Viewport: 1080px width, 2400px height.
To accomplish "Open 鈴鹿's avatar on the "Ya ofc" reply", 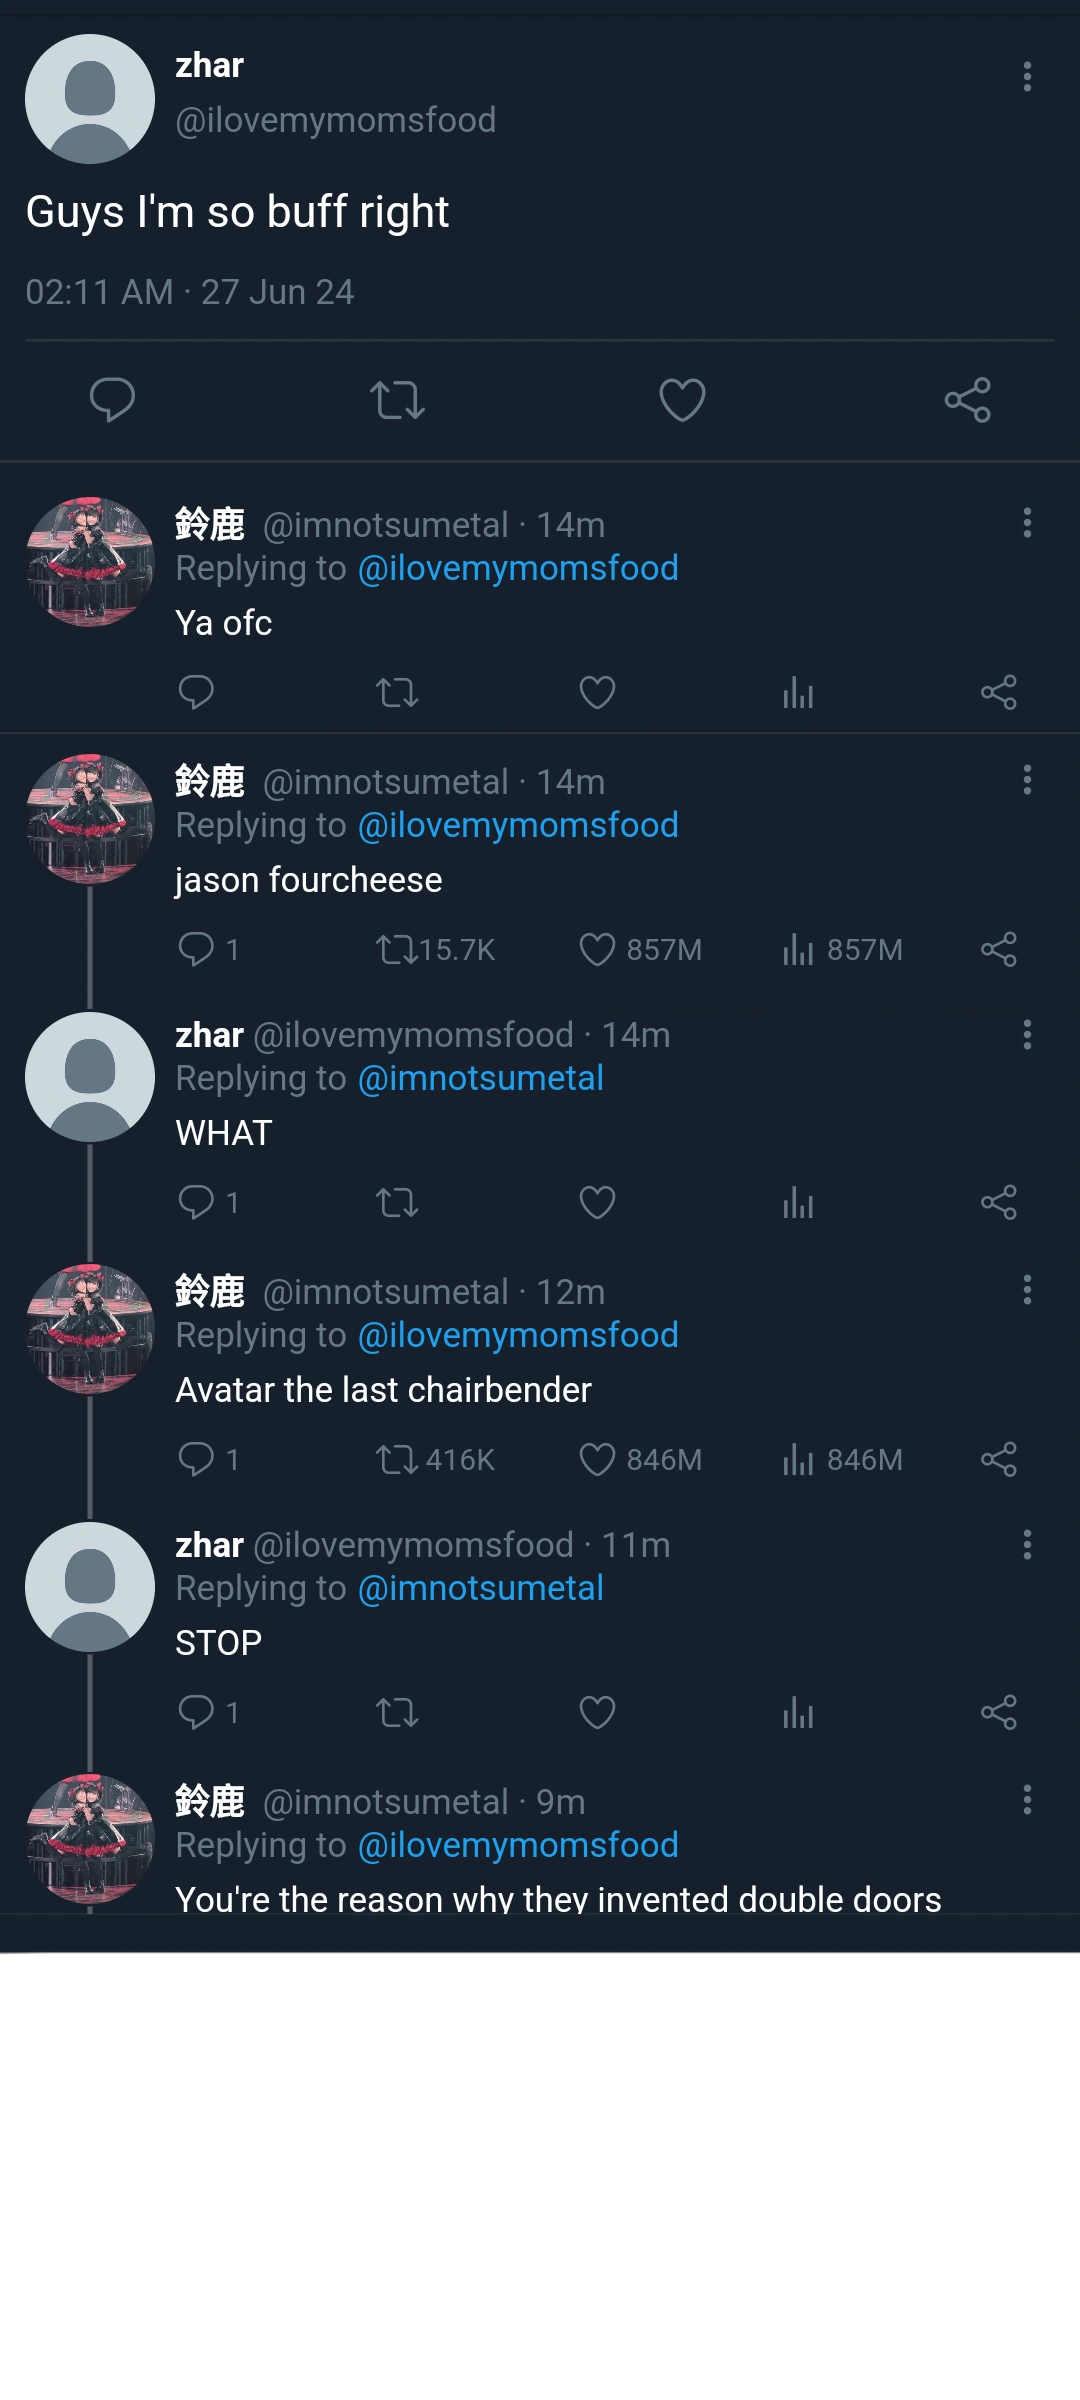I will [90, 562].
